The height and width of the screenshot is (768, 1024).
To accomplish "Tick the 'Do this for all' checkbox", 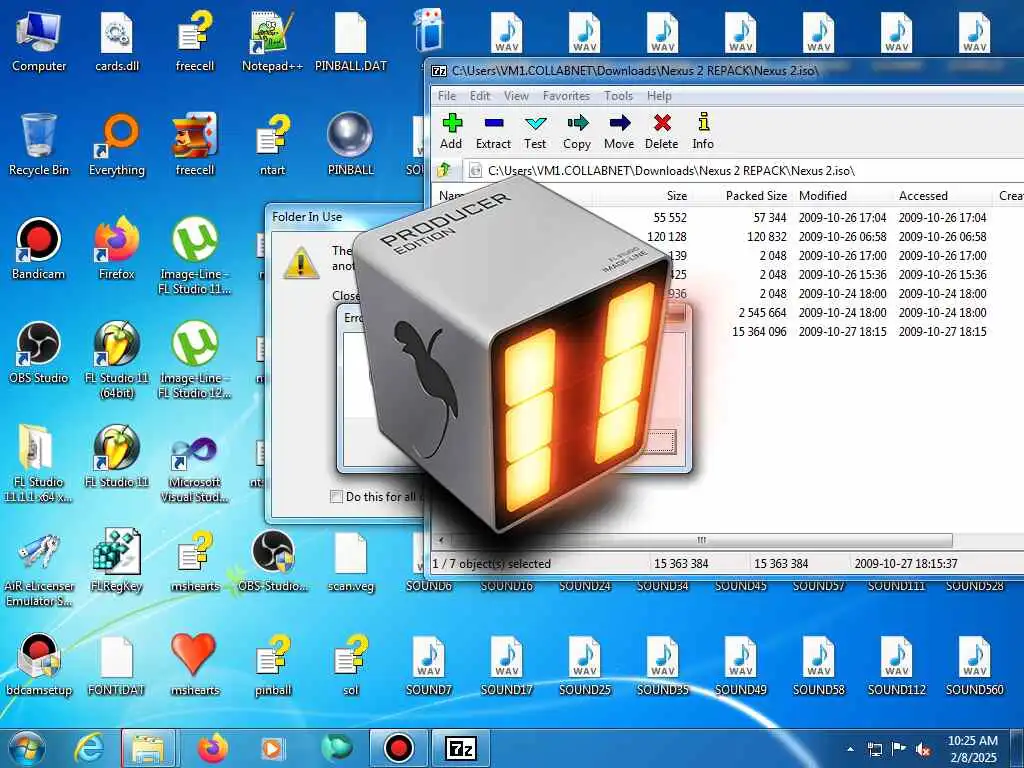I will pos(336,496).
